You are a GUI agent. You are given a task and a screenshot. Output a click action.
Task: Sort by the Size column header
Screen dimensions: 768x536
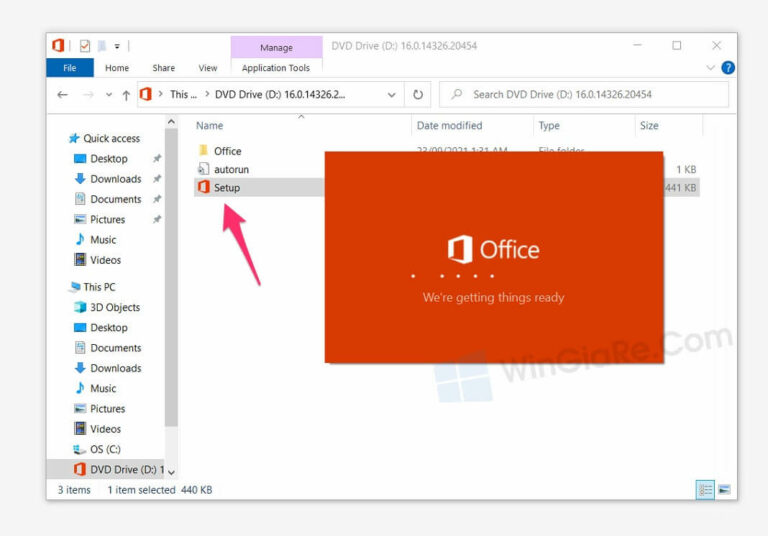[649, 125]
